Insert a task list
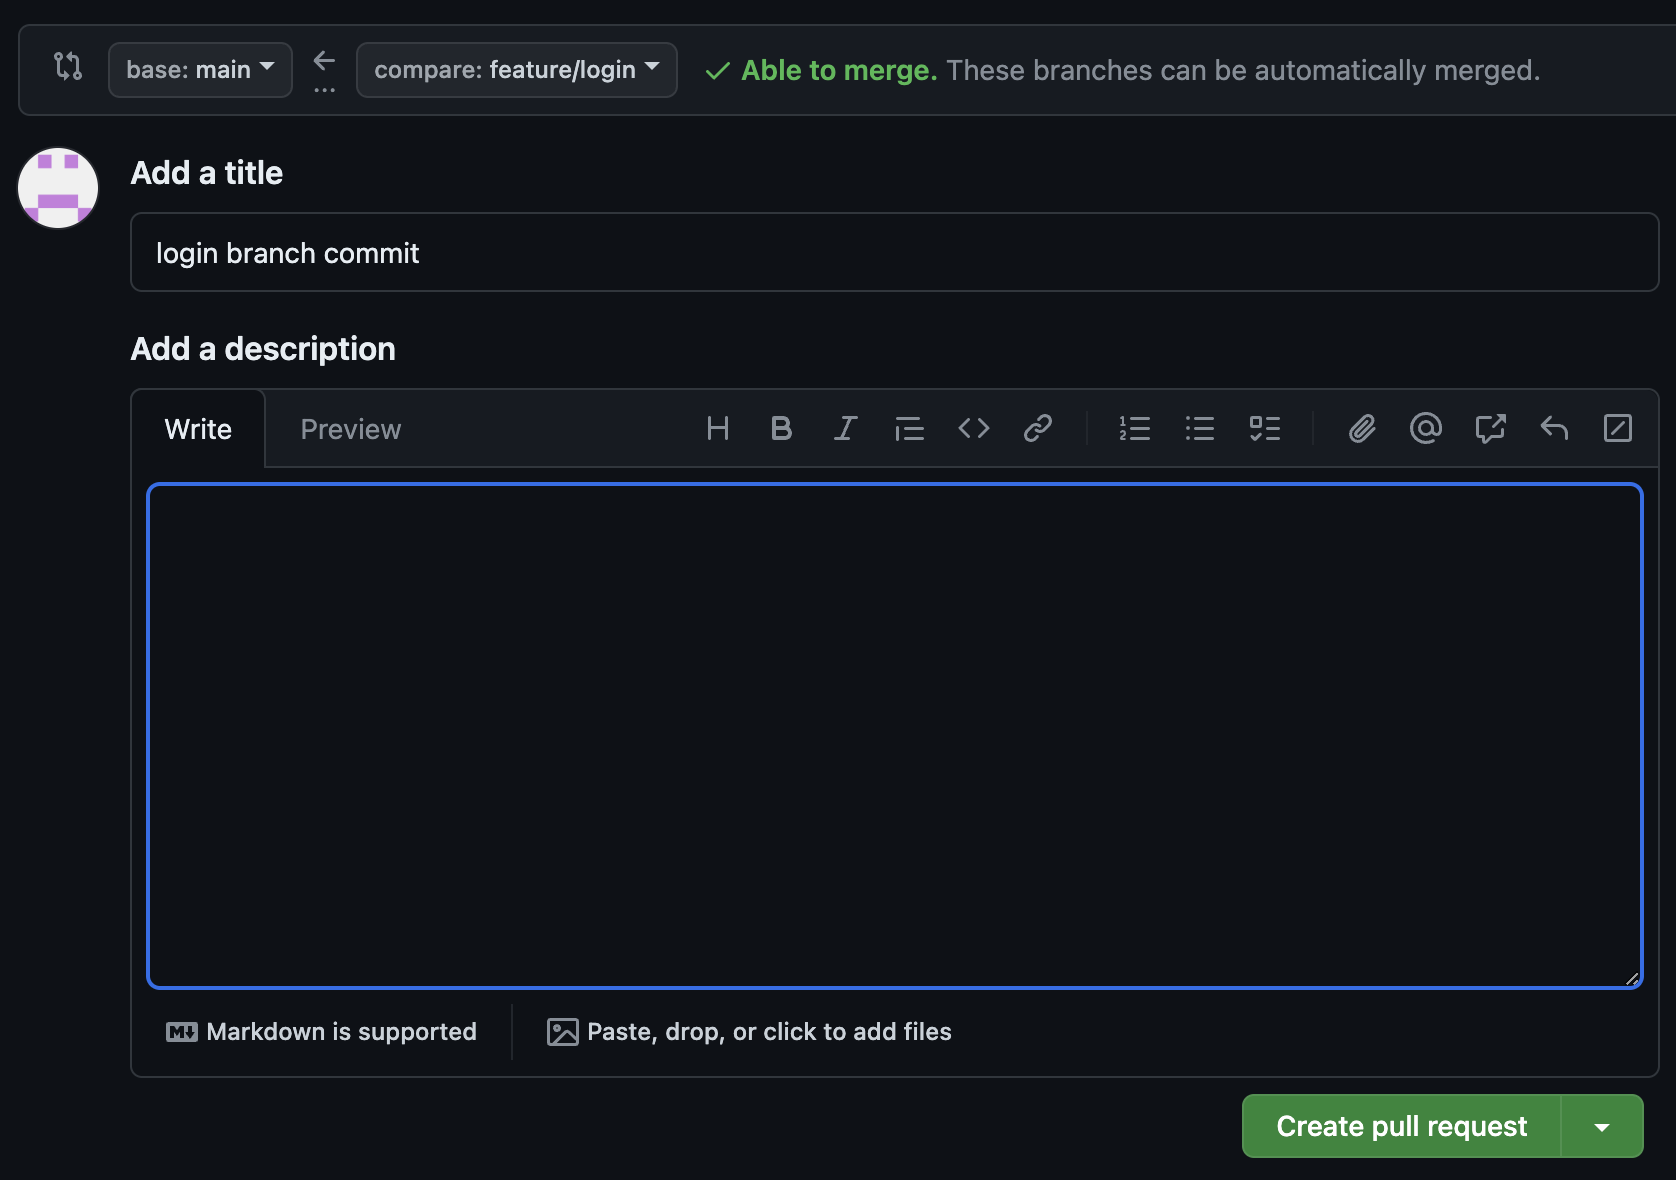 pos(1265,429)
